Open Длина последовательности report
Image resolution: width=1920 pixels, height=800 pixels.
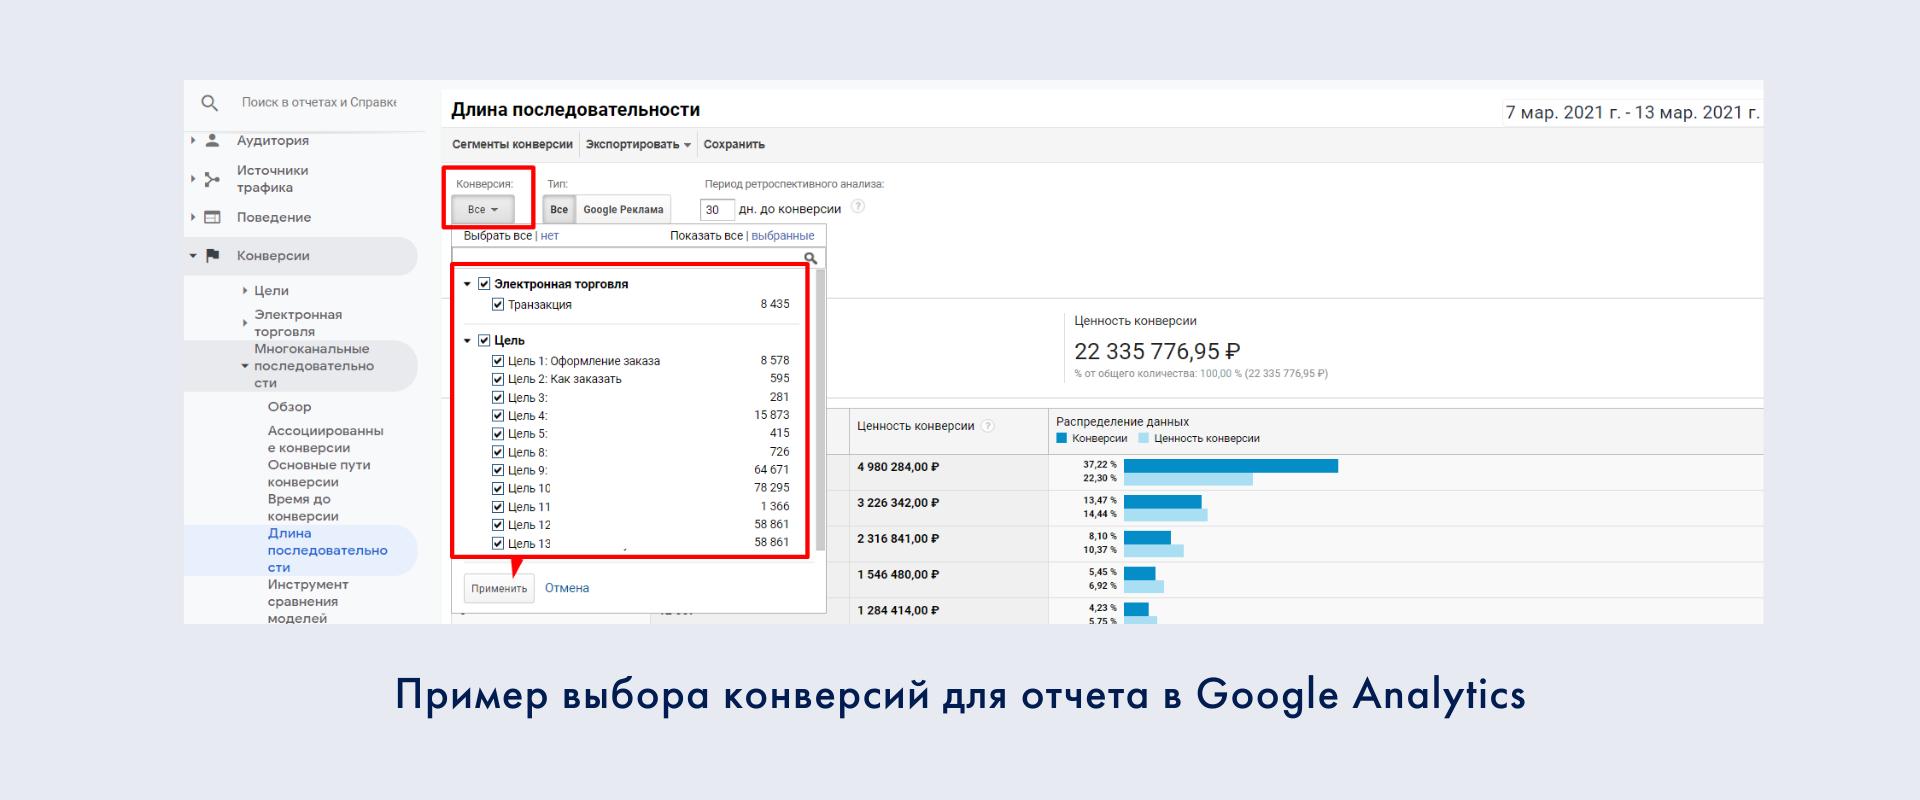coord(328,550)
